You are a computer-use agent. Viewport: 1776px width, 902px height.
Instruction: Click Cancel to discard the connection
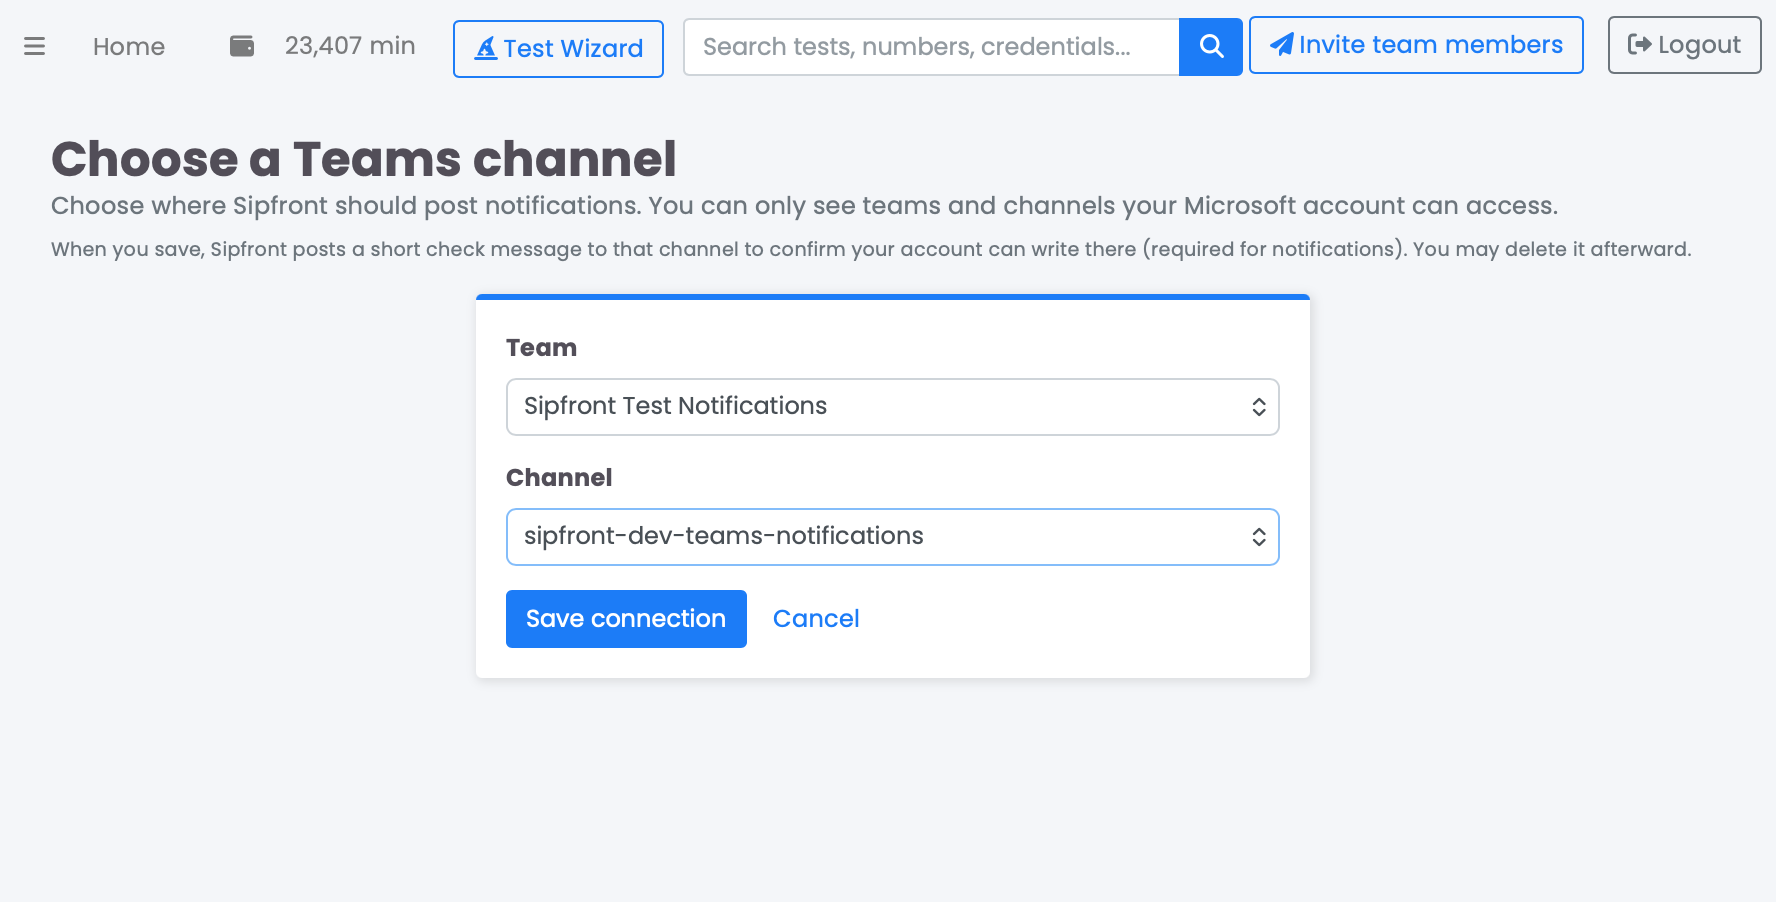(816, 618)
